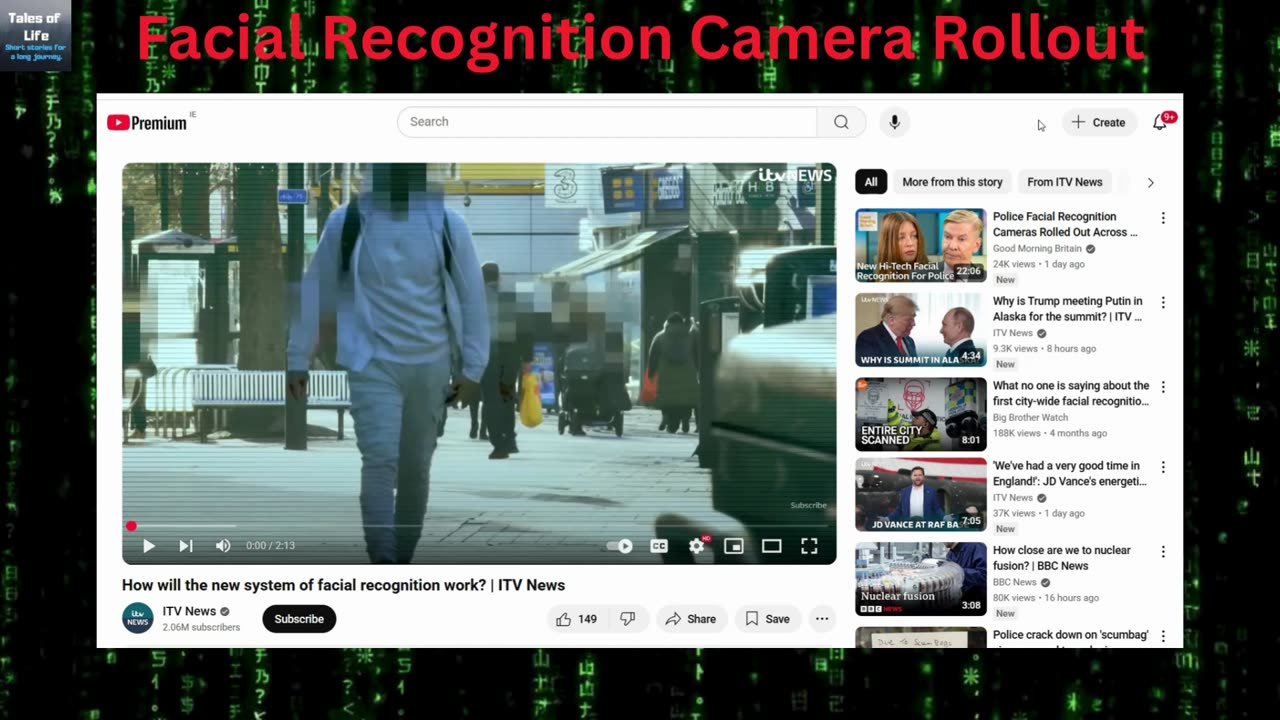Screen dimensions: 1280x720
Task: Open Trump and Putin summit video thumbnail
Action: click(921, 330)
